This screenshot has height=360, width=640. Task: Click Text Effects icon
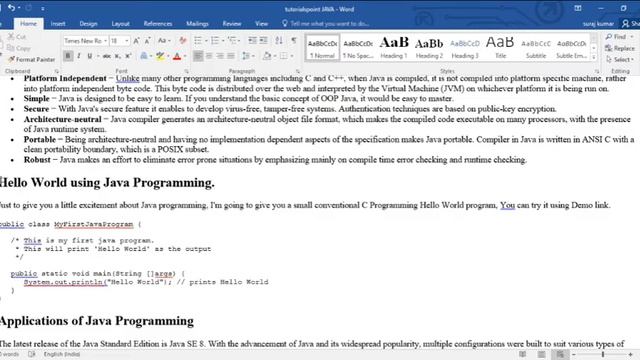[x=144, y=56]
